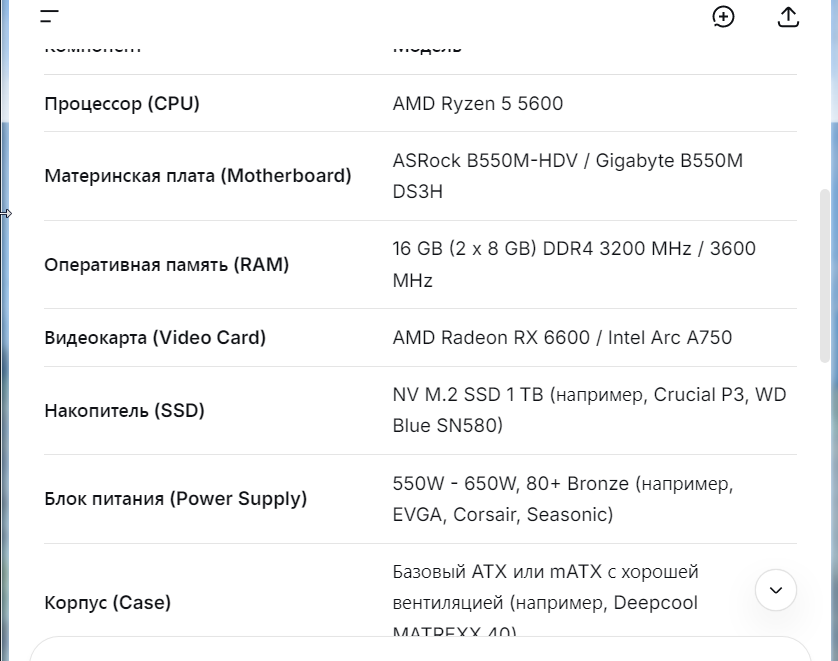This screenshot has width=838, height=661.
Task: Click the scroll-to-bottom chevron button
Action: coord(776,590)
